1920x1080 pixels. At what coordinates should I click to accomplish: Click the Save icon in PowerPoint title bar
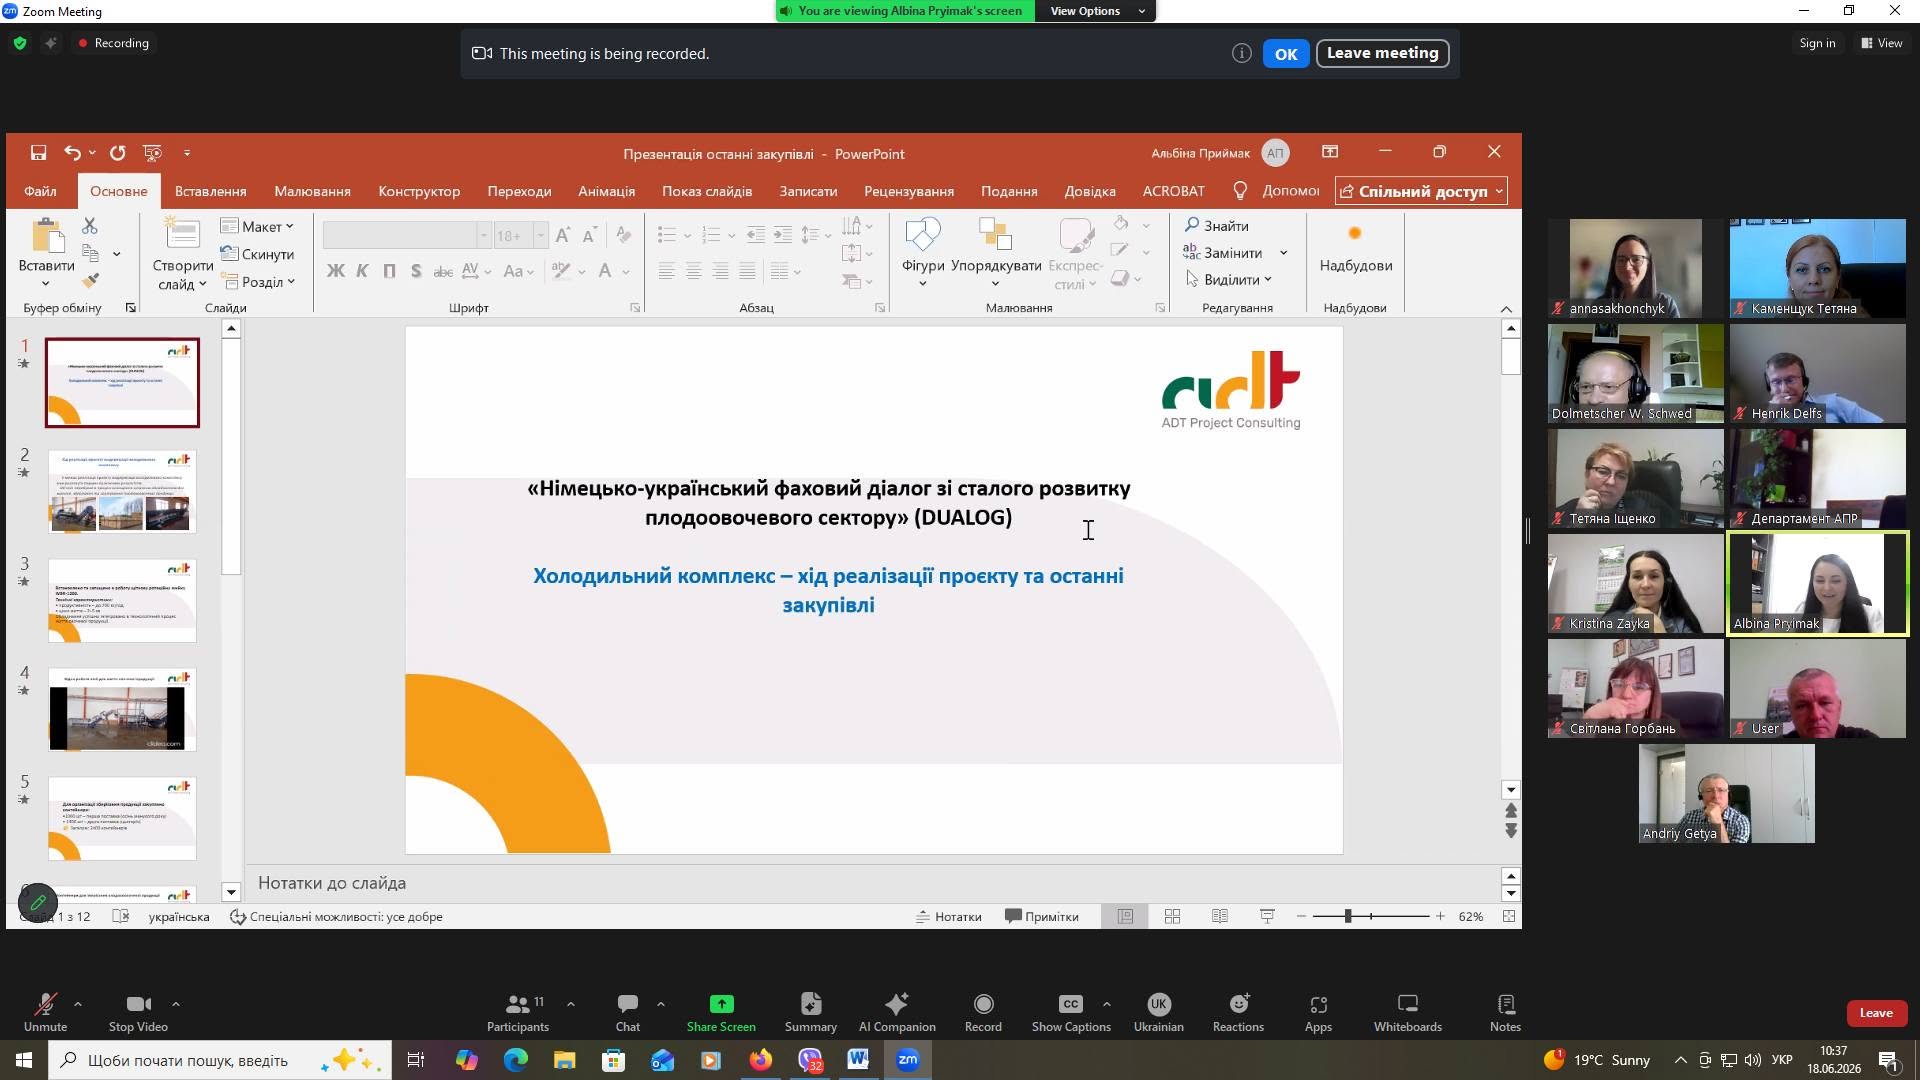pyautogui.click(x=38, y=153)
